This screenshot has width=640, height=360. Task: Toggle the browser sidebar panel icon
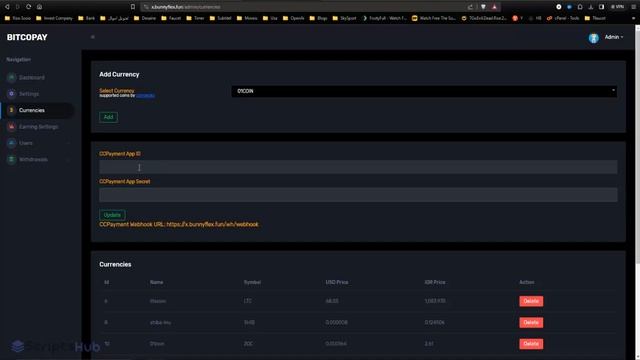[x=601, y=7]
